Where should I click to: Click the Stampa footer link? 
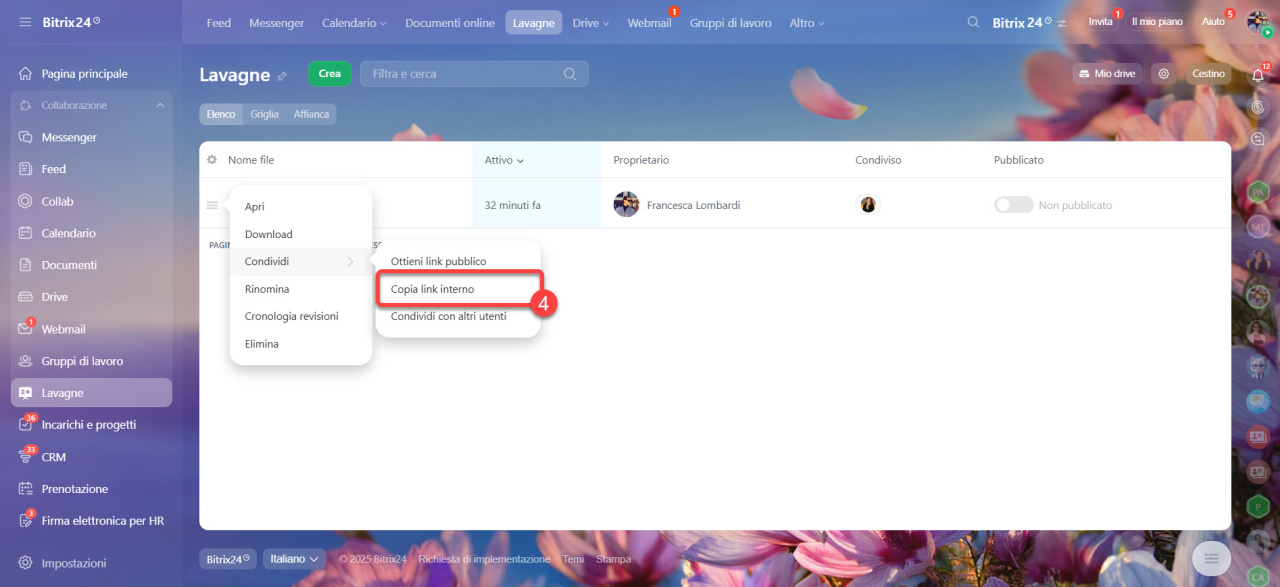[613, 559]
